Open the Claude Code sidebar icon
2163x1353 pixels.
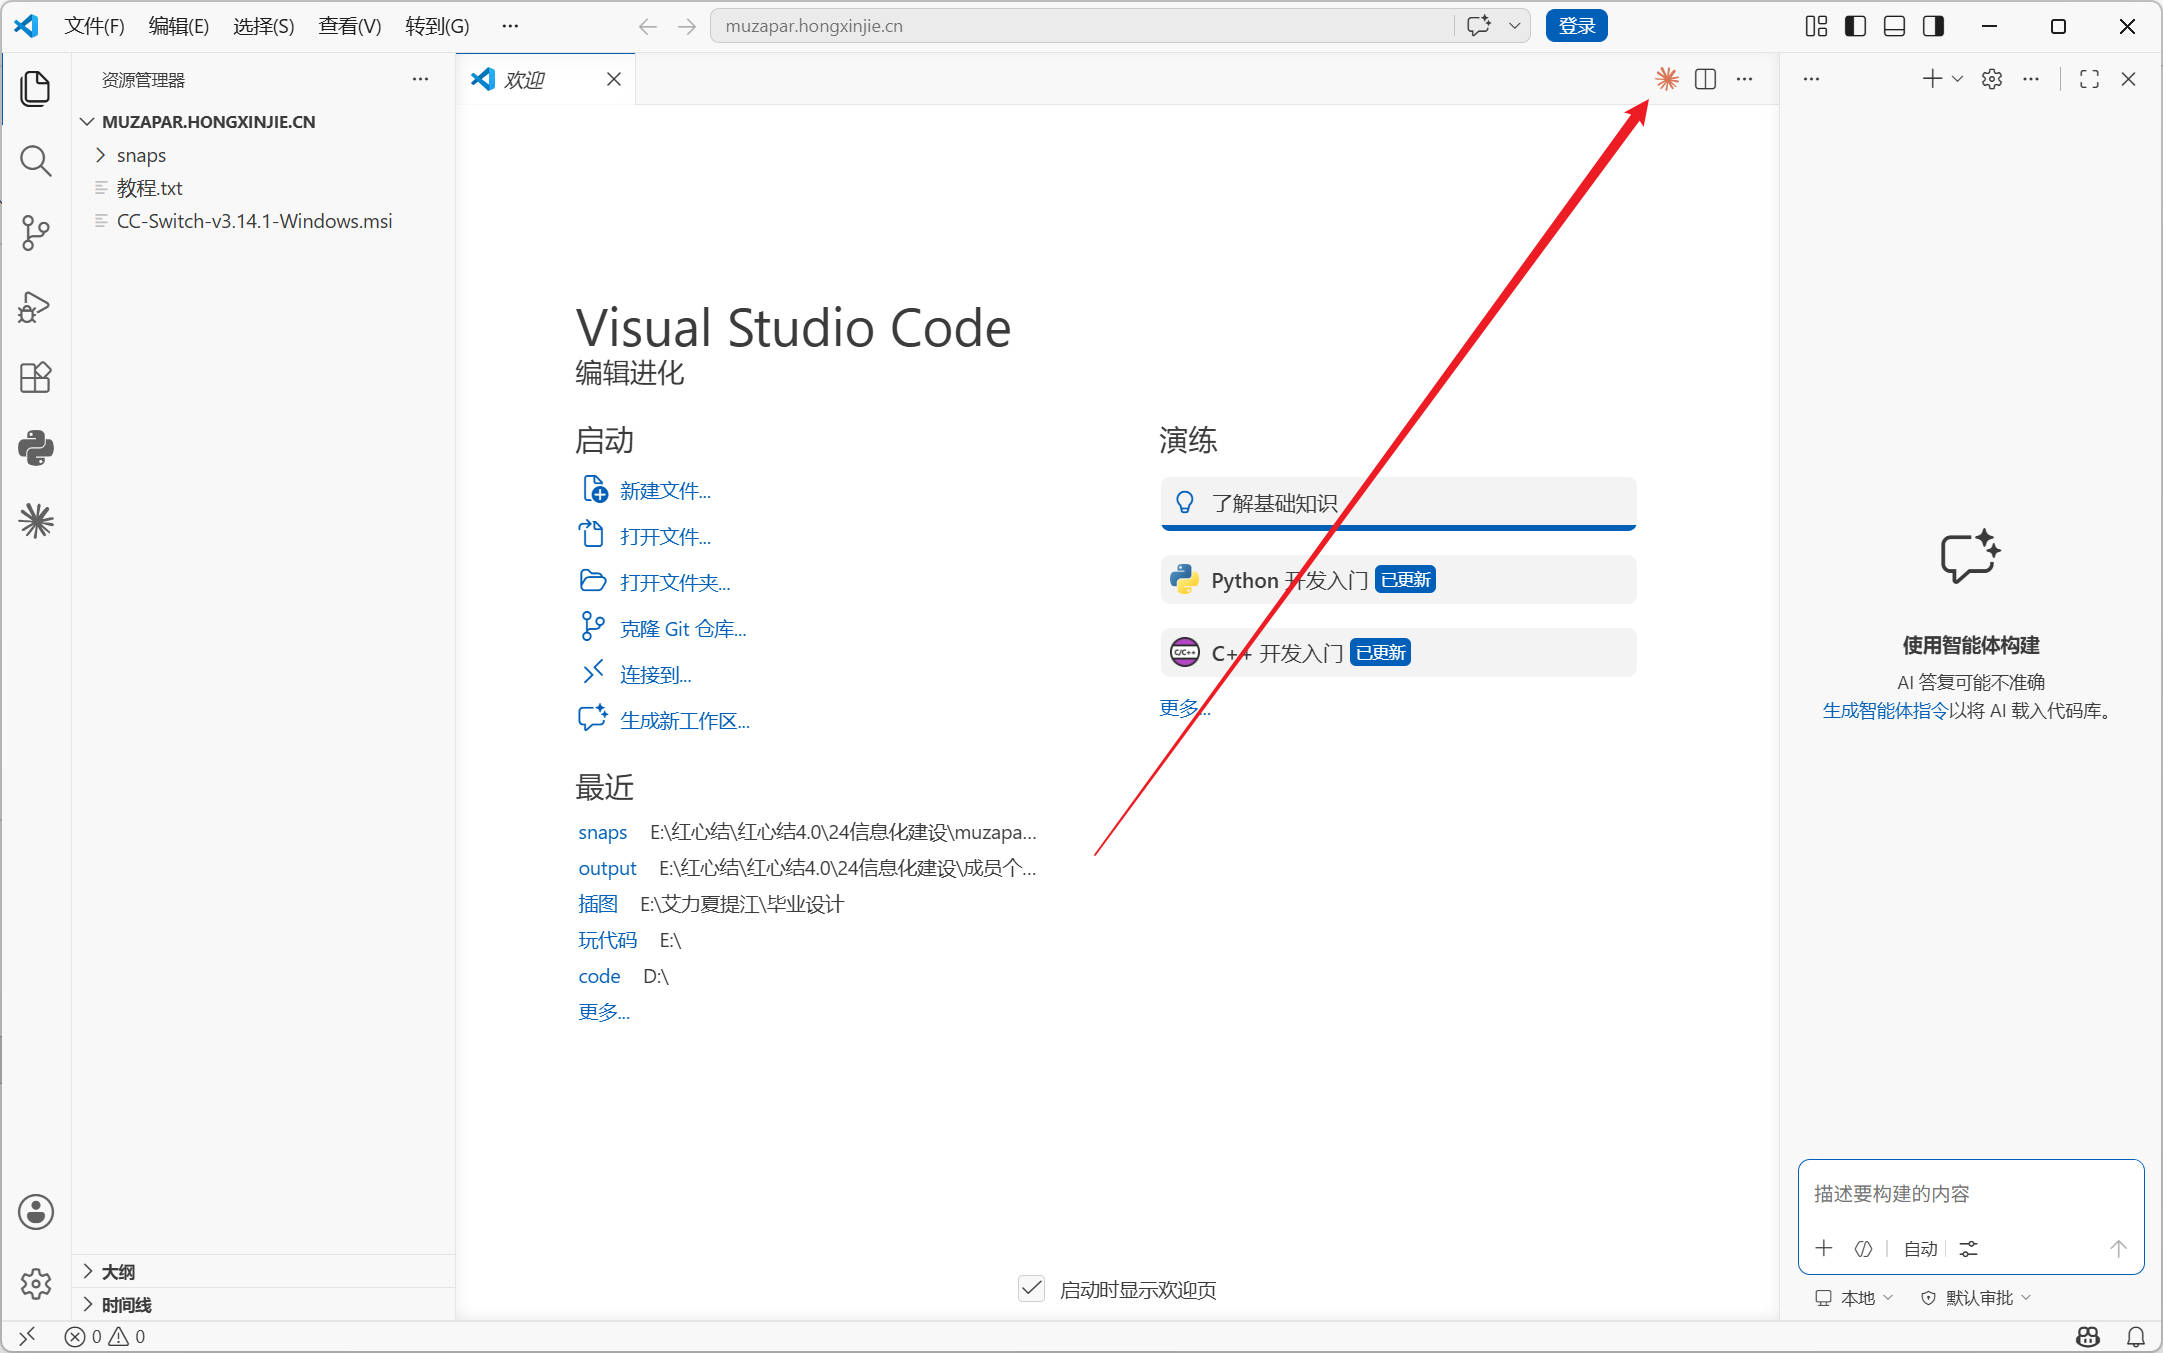pos(35,521)
